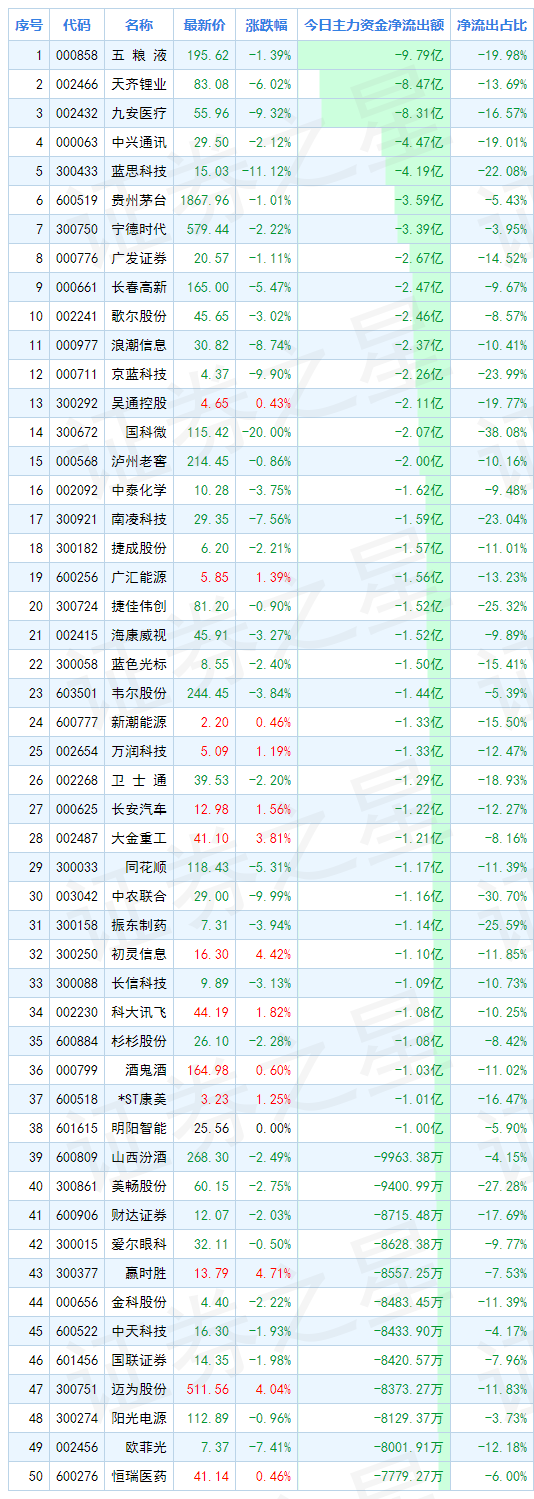Click the 1867.96 latest price cell
Screen dimensions: 534x1499
coord(205,199)
